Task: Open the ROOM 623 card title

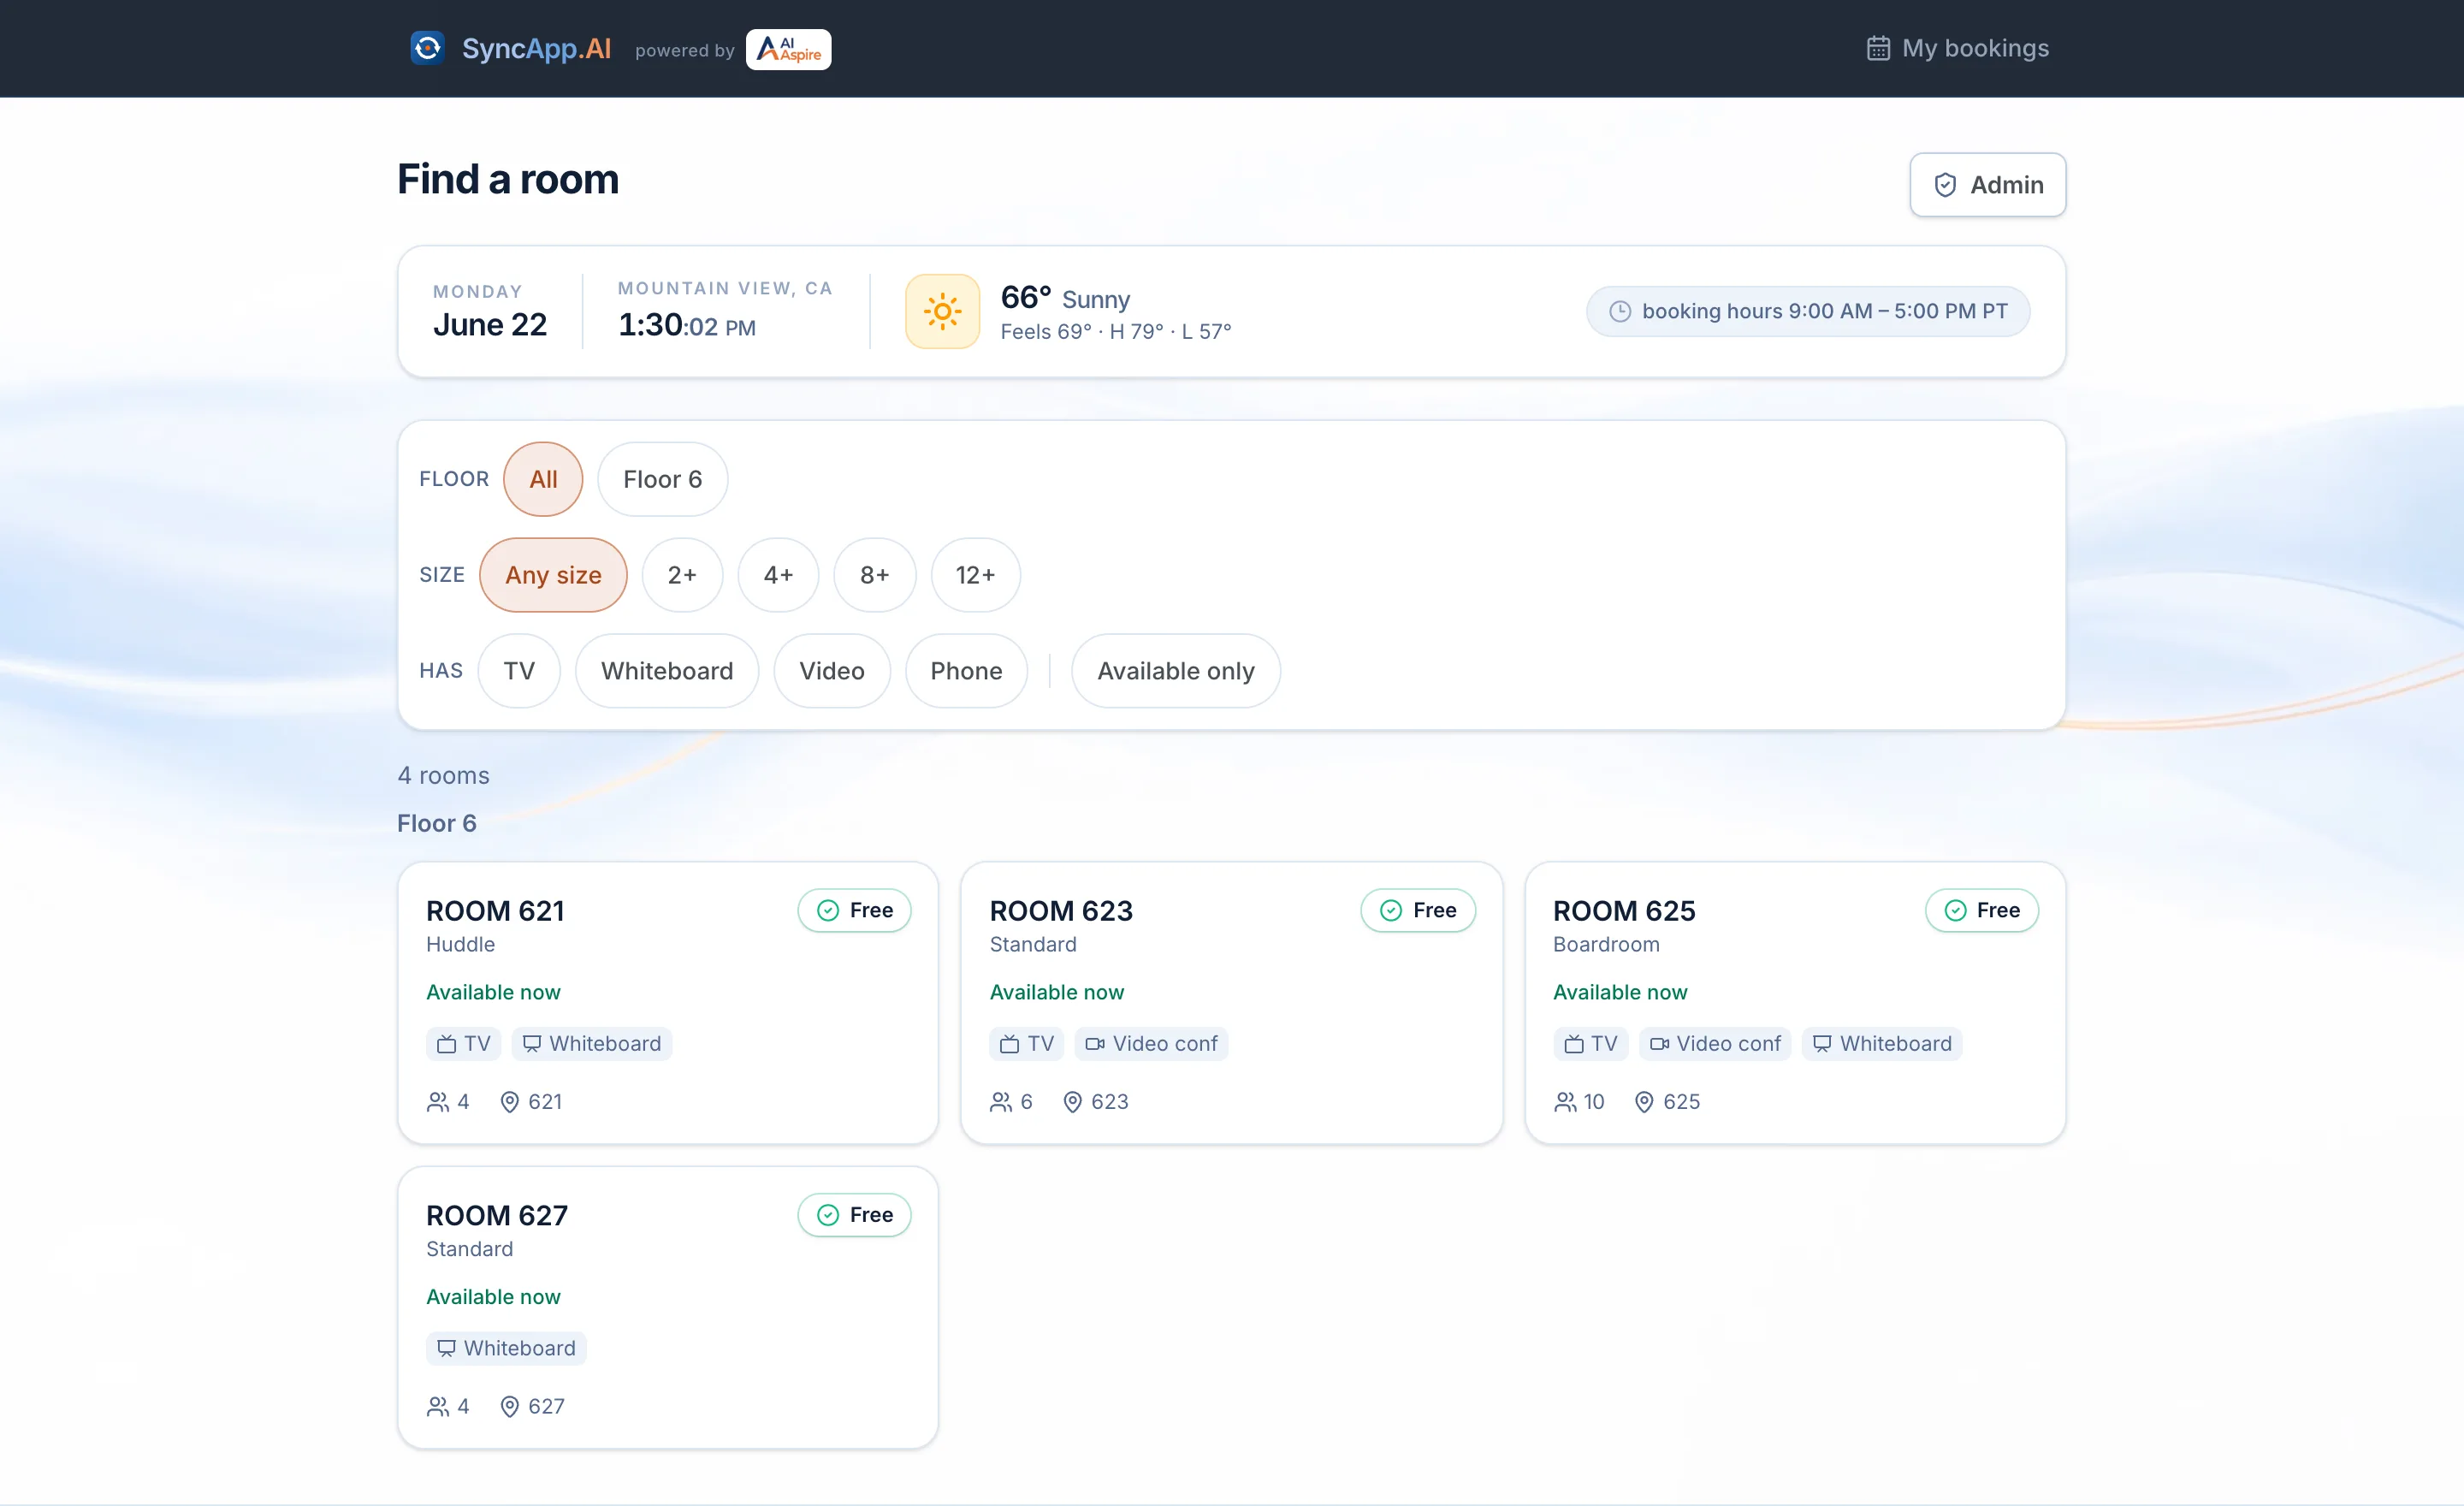Action: pyautogui.click(x=1061, y=911)
